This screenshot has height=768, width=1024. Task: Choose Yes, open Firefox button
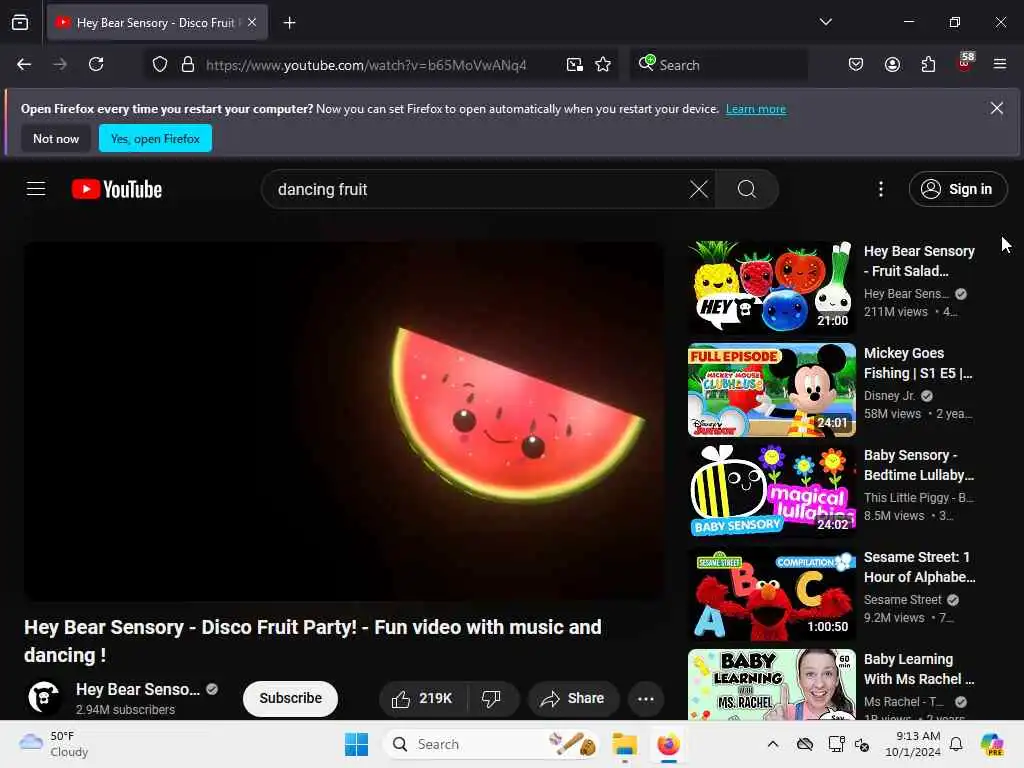click(x=155, y=138)
